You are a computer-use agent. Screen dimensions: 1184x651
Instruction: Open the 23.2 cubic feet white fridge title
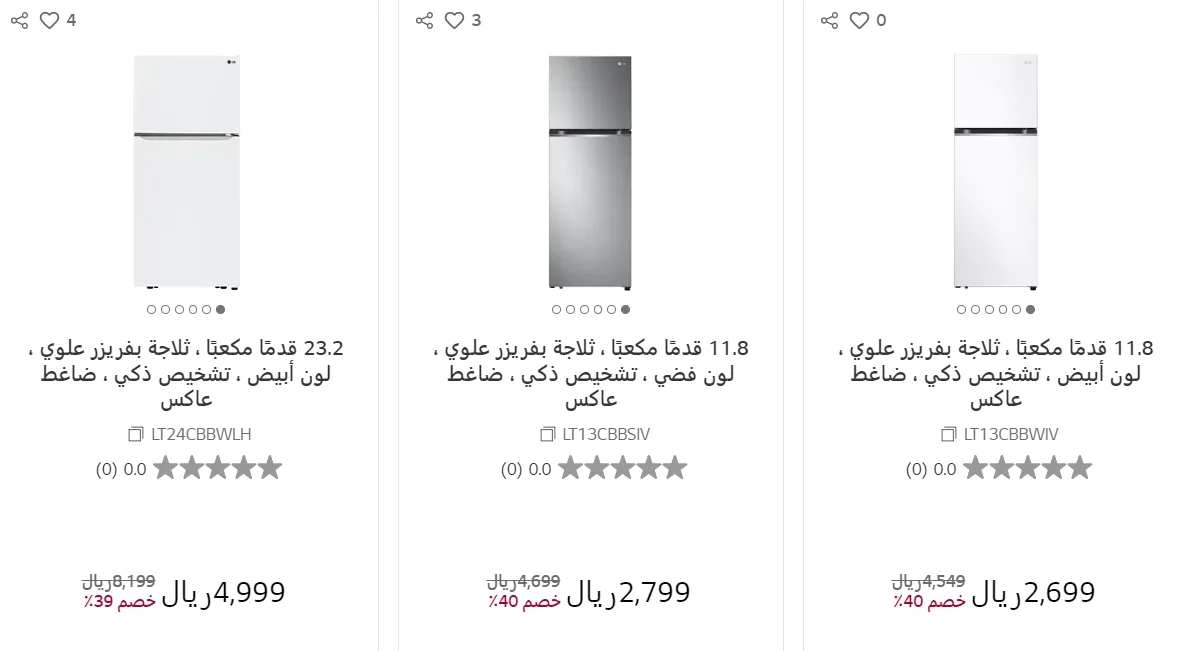tap(186, 374)
